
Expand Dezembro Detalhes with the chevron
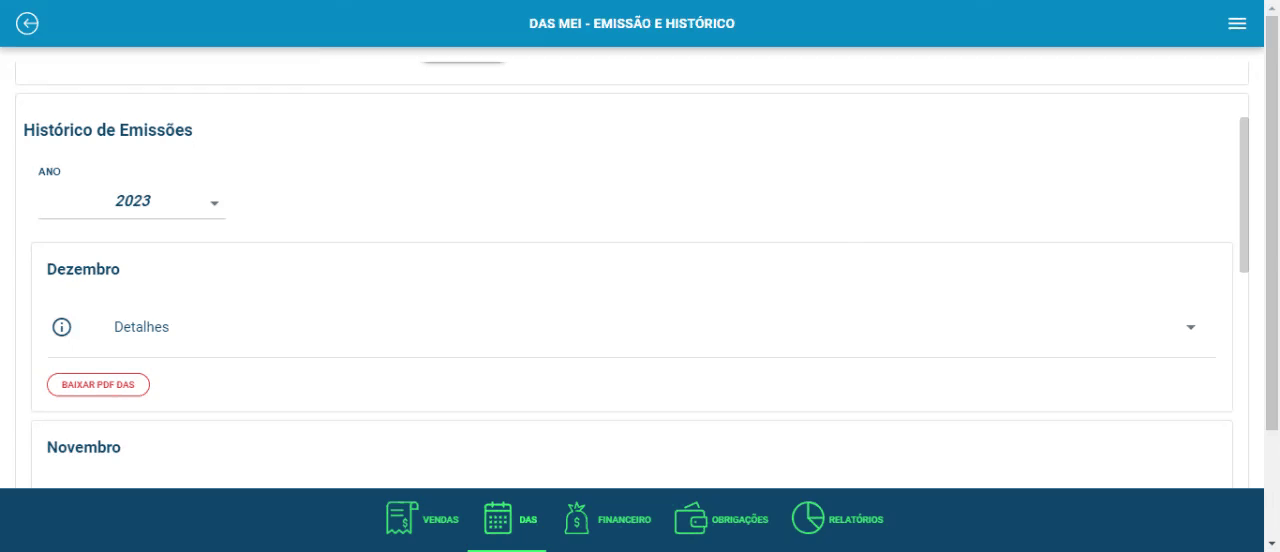click(x=1190, y=328)
